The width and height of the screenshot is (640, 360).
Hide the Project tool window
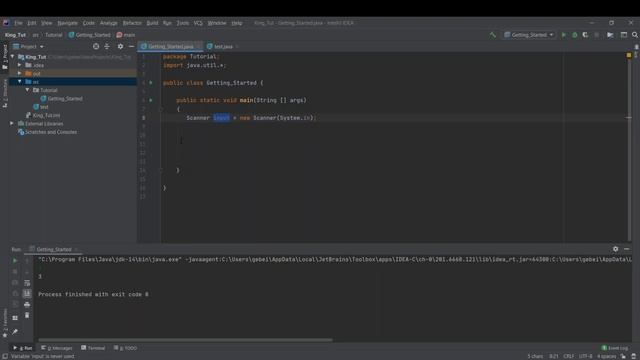[131, 47]
